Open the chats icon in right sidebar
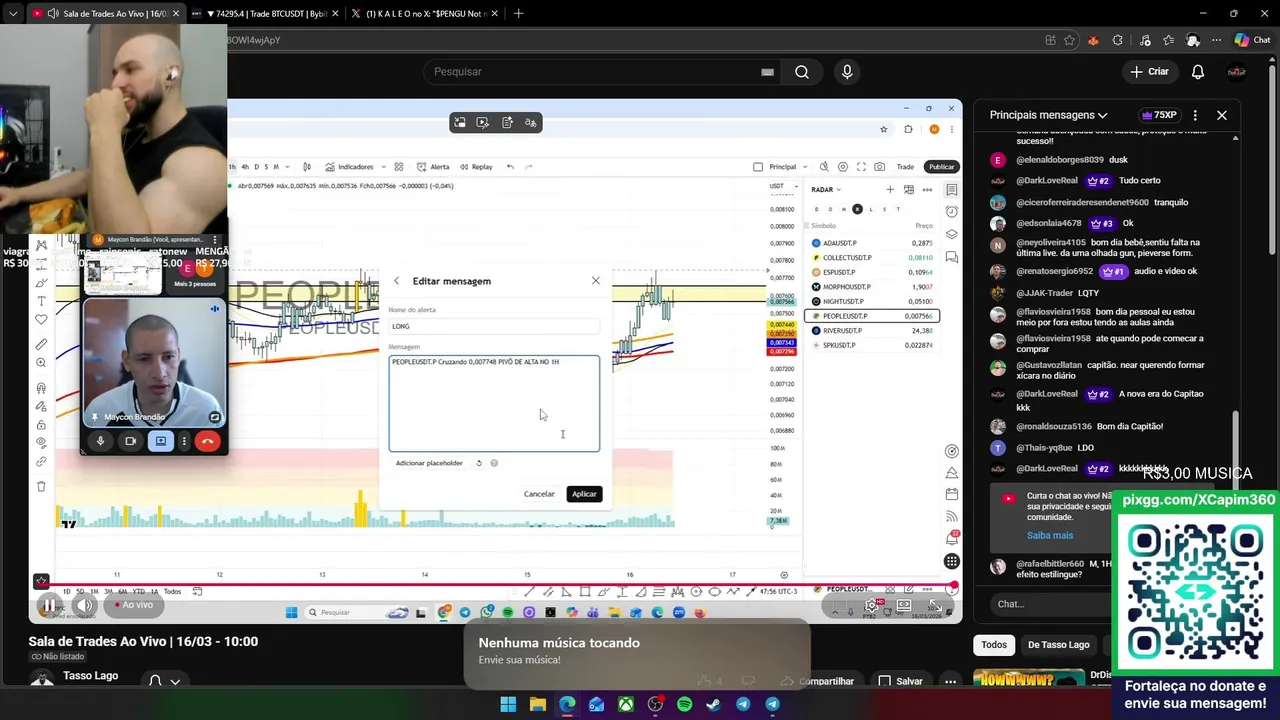This screenshot has height=720, width=1280. click(952, 257)
